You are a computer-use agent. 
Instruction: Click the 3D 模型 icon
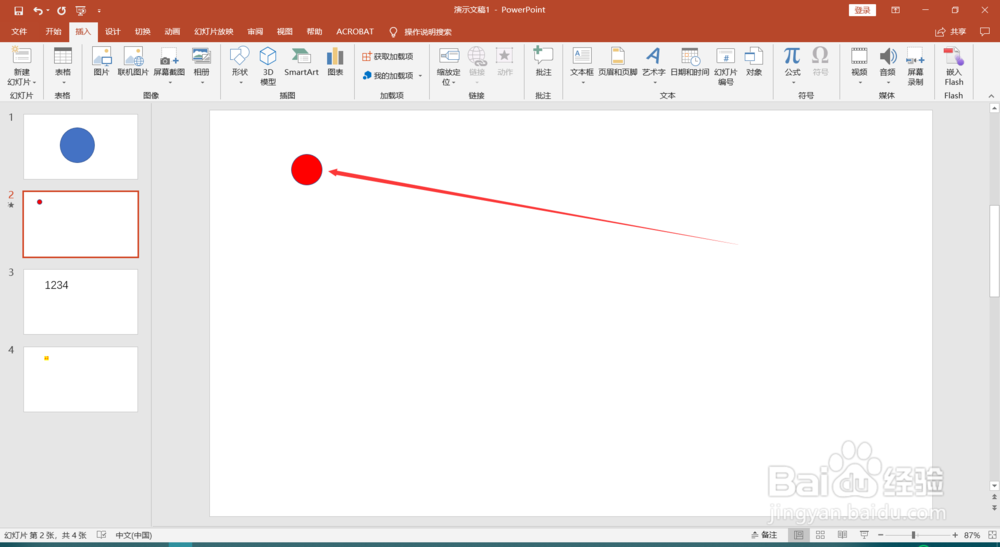pyautogui.click(x=268, y=66)
